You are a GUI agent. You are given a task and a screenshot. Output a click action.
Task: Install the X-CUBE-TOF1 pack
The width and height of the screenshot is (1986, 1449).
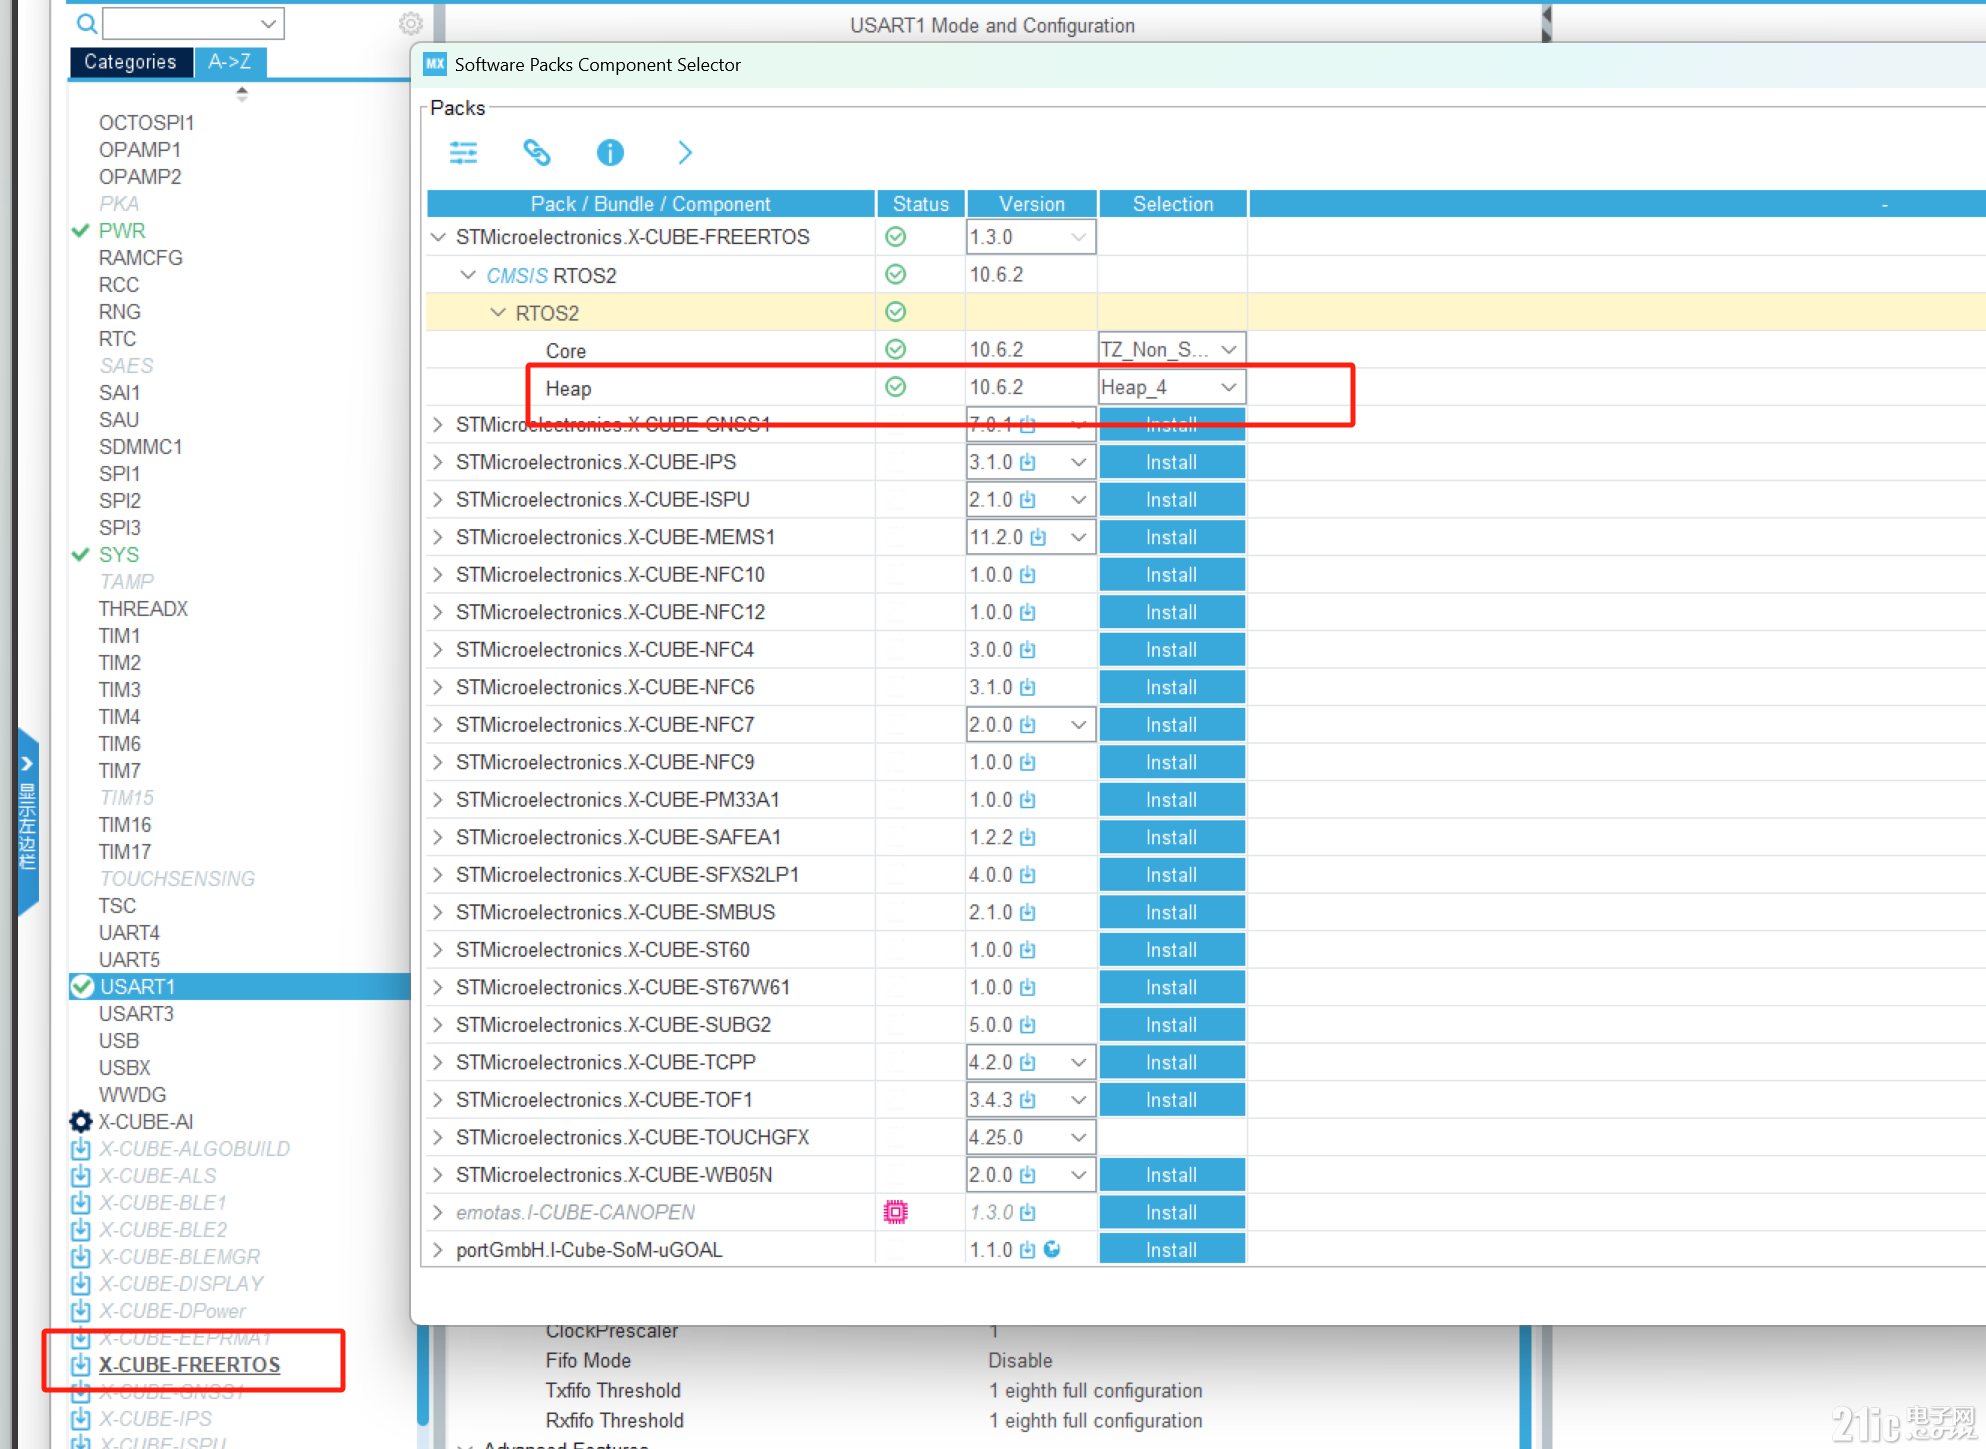click(x=1172, y=1100)
